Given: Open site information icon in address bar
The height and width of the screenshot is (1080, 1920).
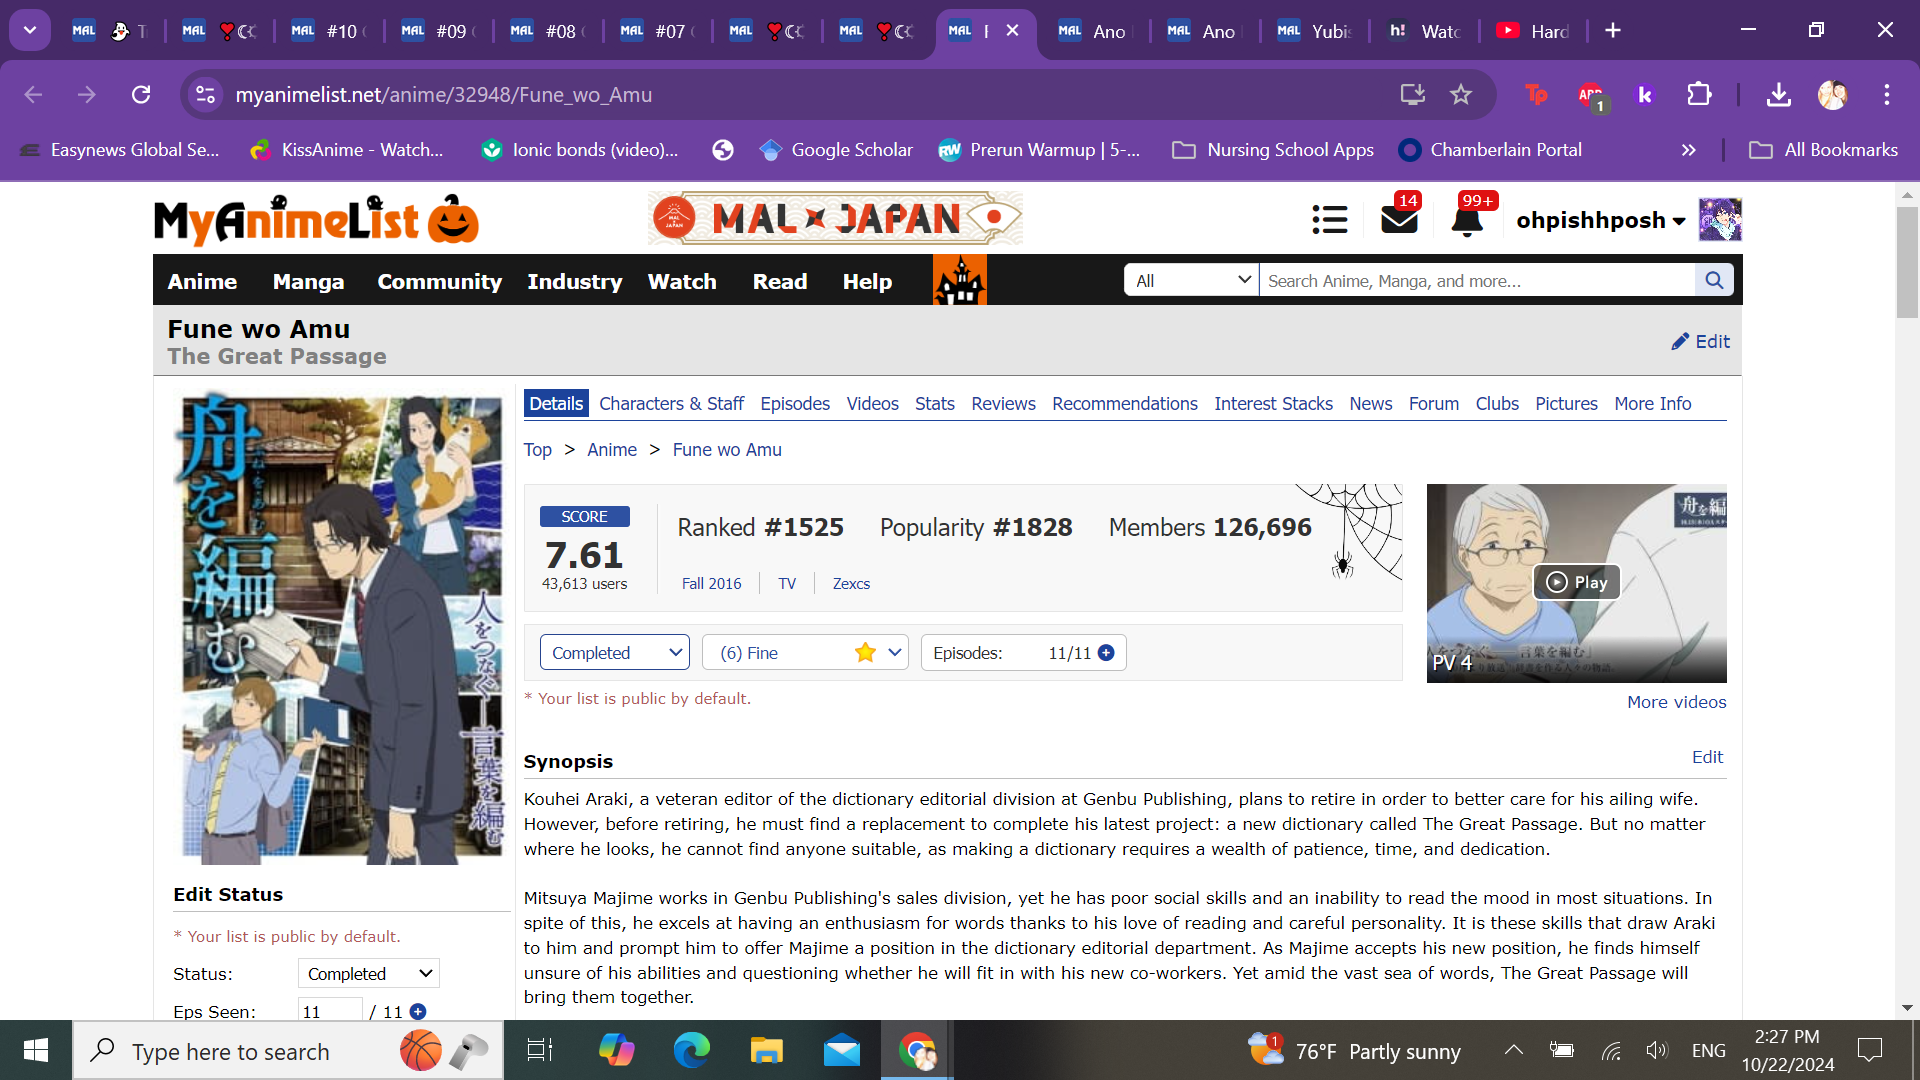Looking at the screenshot, I should click(205, 95).
